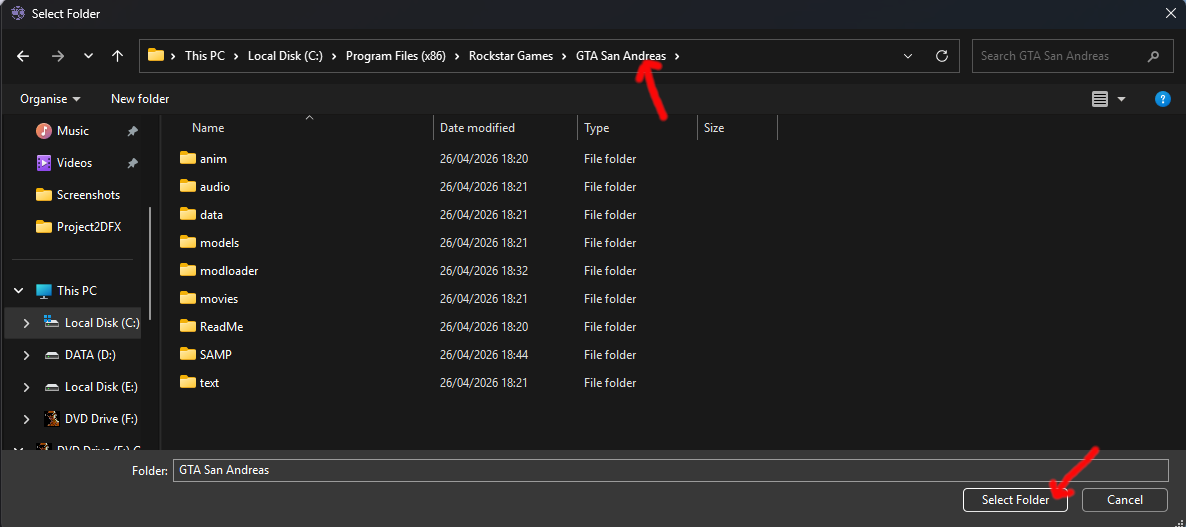Image resolution: width=1186 pixels, height=527 pixels.
Task: Select the anim folder
Action: (213, 159)
